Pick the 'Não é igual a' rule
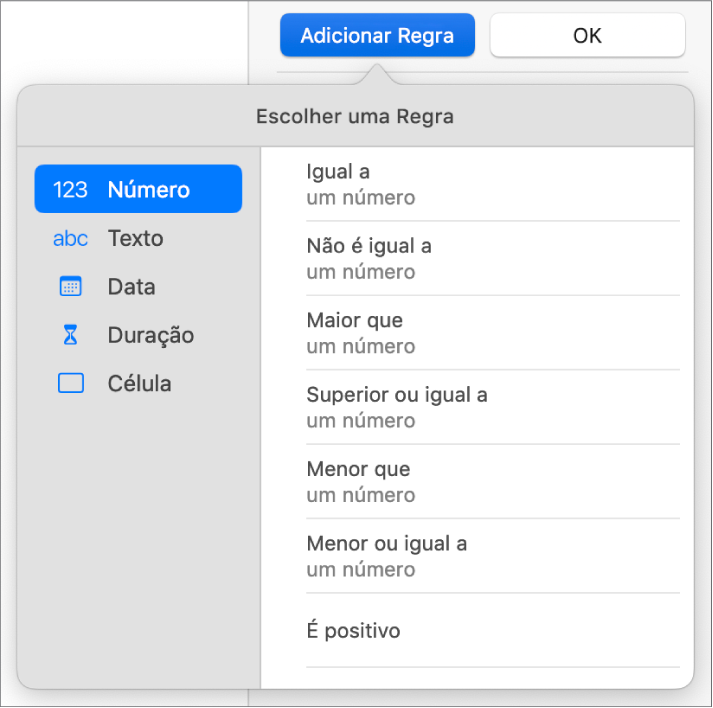This screenshot has height=708, width=713. click(x=493, y=258)
